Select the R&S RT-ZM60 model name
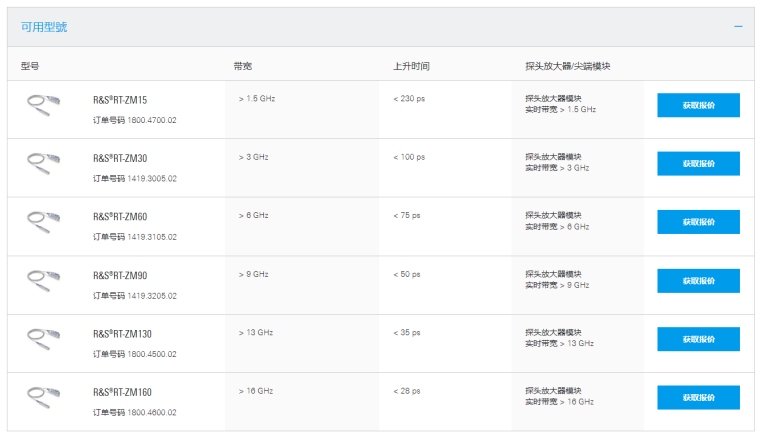The width and height of the screenshot is (760, 437). (x=120, y=217)
